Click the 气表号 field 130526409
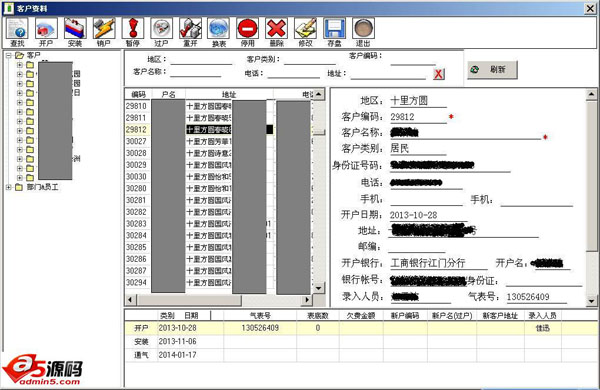Image resolution: width=600 pixels, height=390 pixels. [536, 297]
